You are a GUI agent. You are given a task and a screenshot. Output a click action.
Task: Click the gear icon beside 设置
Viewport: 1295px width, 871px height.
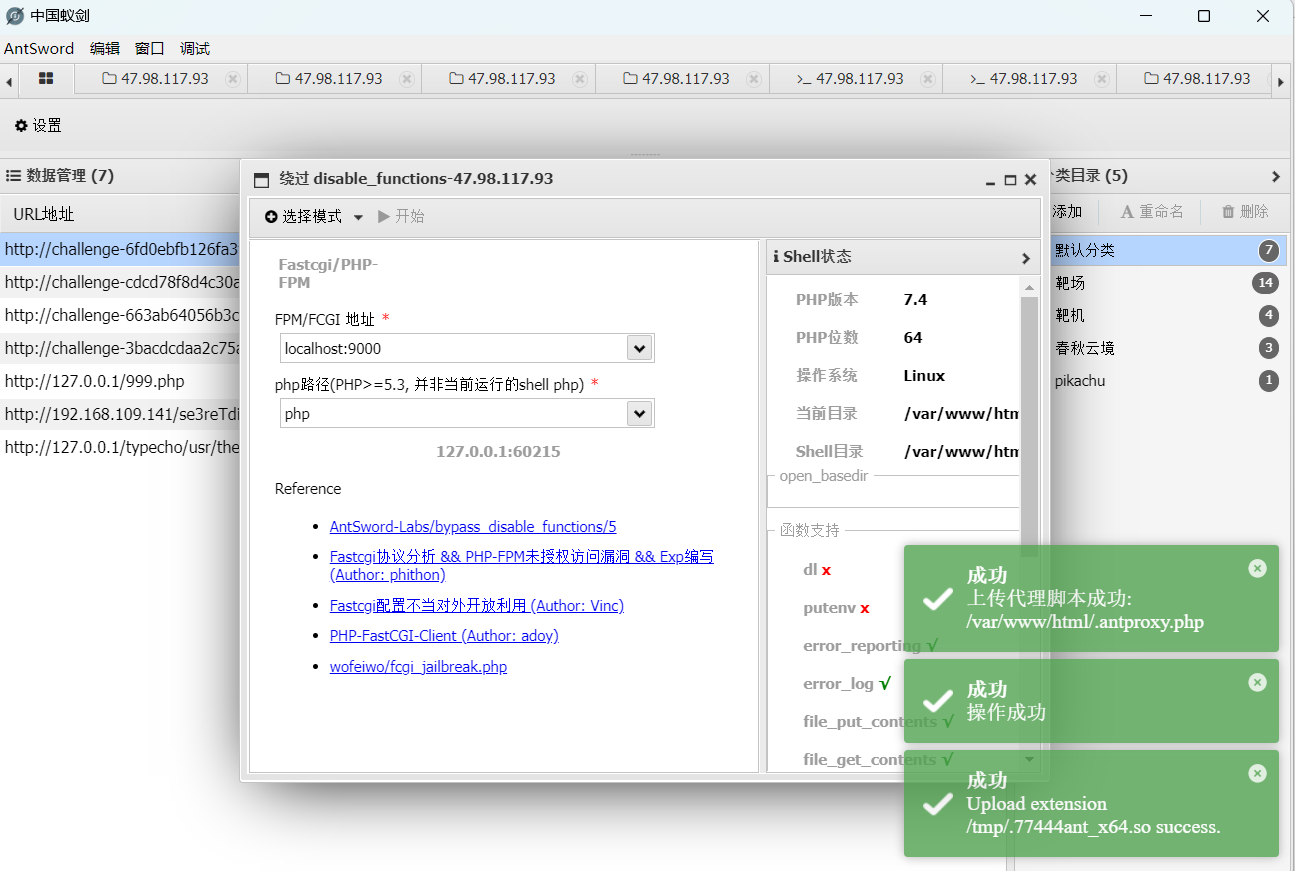click(21, 126)
